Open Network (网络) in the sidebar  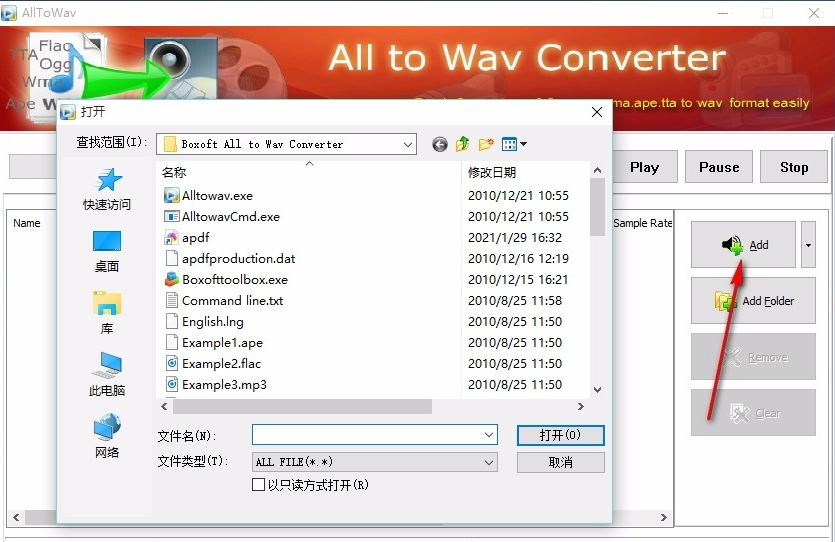(107, 436)
